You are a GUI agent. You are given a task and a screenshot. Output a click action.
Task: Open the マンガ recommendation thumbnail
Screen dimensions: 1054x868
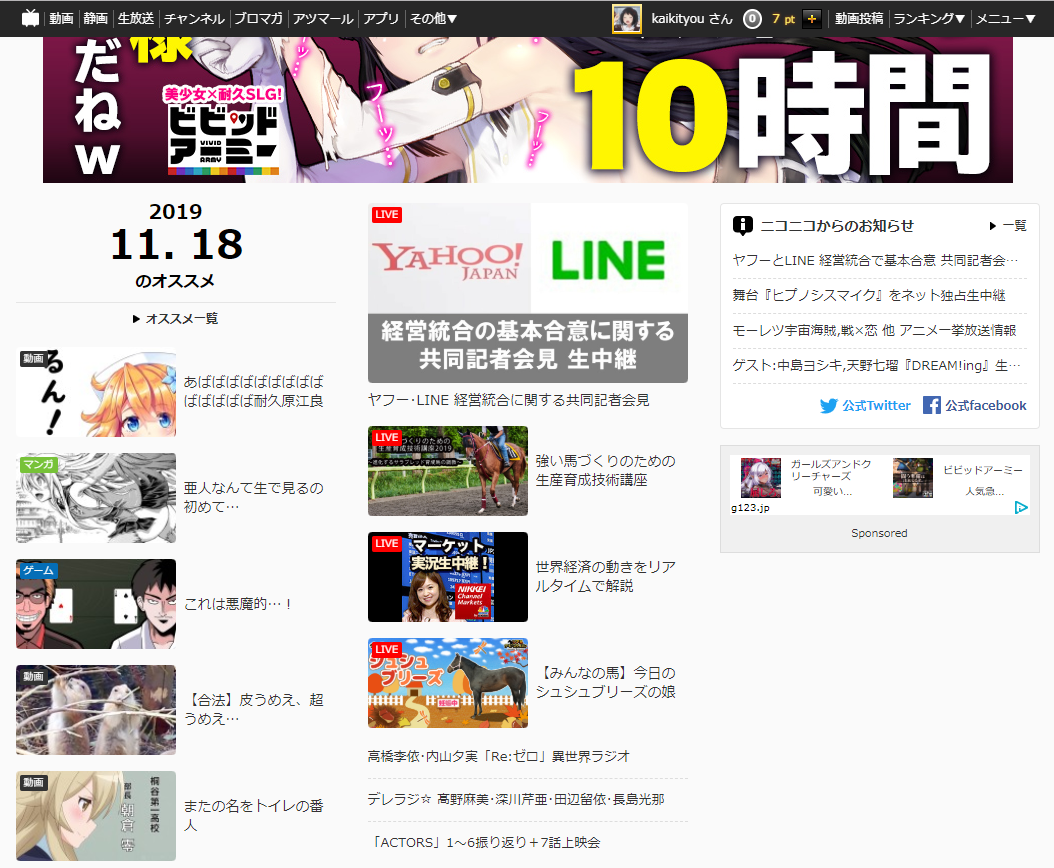[96, 498]
